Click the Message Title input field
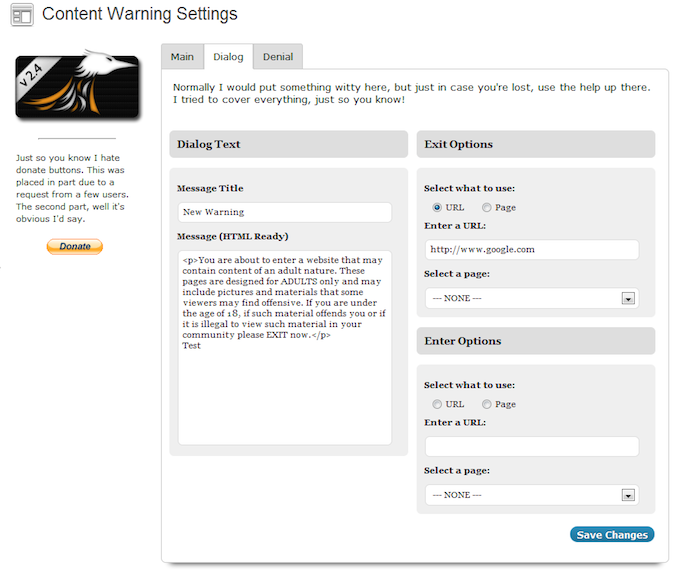The height and width of the screenshot is (575, 689). pos(284,212)
